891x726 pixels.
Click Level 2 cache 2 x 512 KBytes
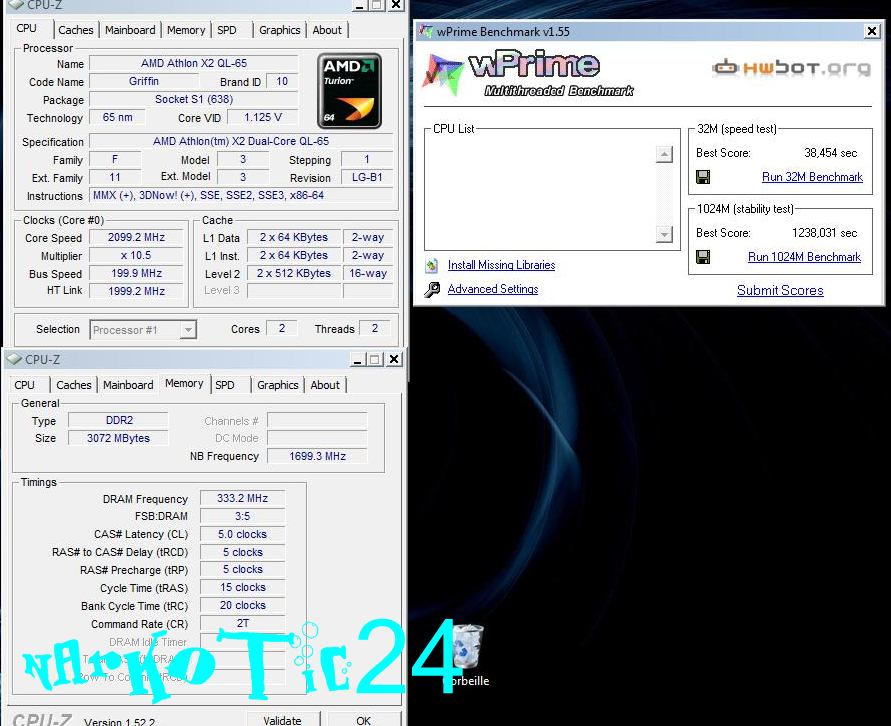[x=294, y=273]
